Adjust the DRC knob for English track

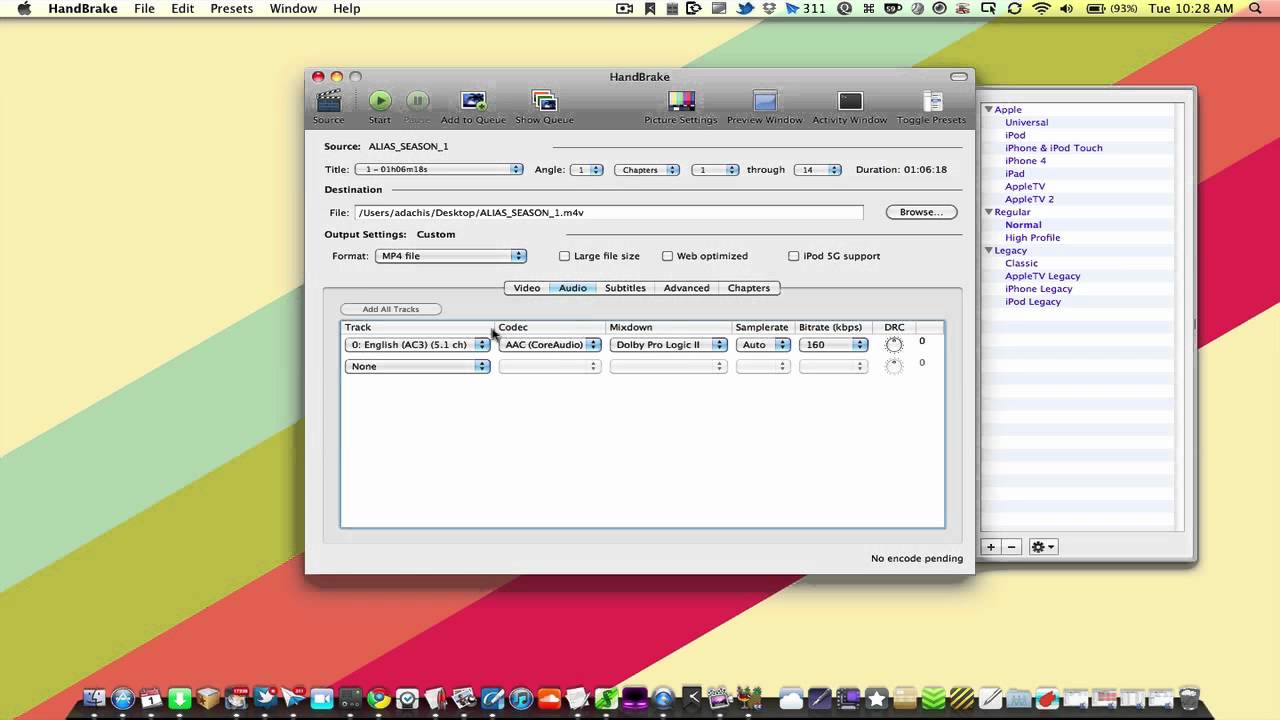pyautogui.click(x=894, y=345)
